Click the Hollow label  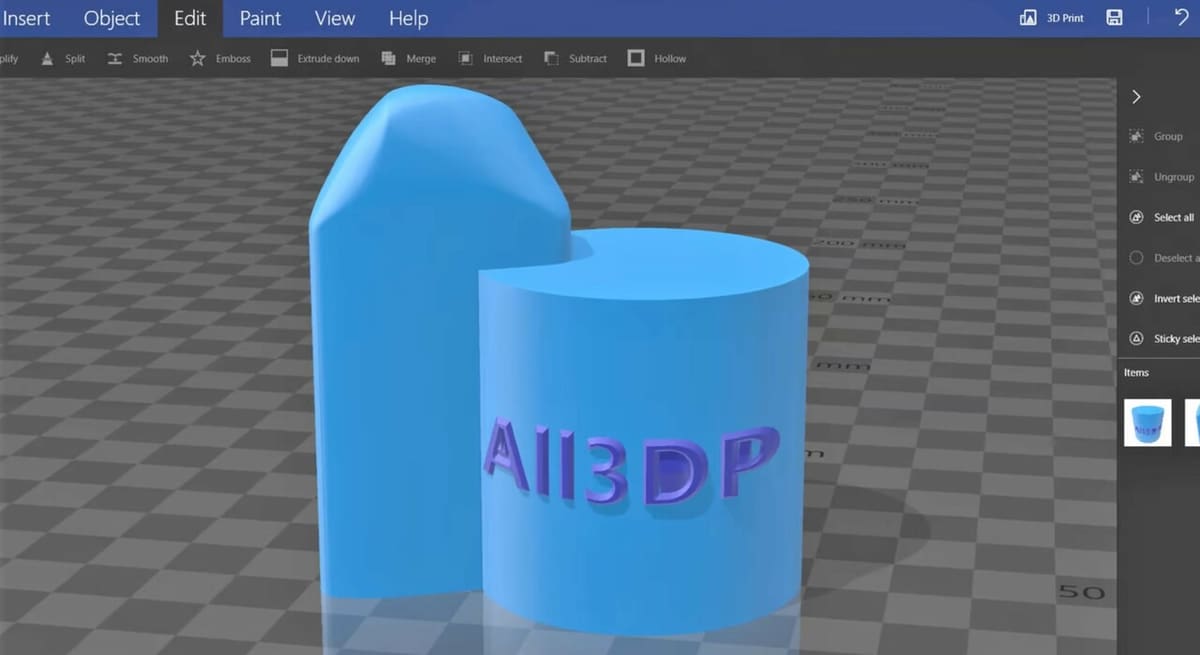click(x=670, y=59)
